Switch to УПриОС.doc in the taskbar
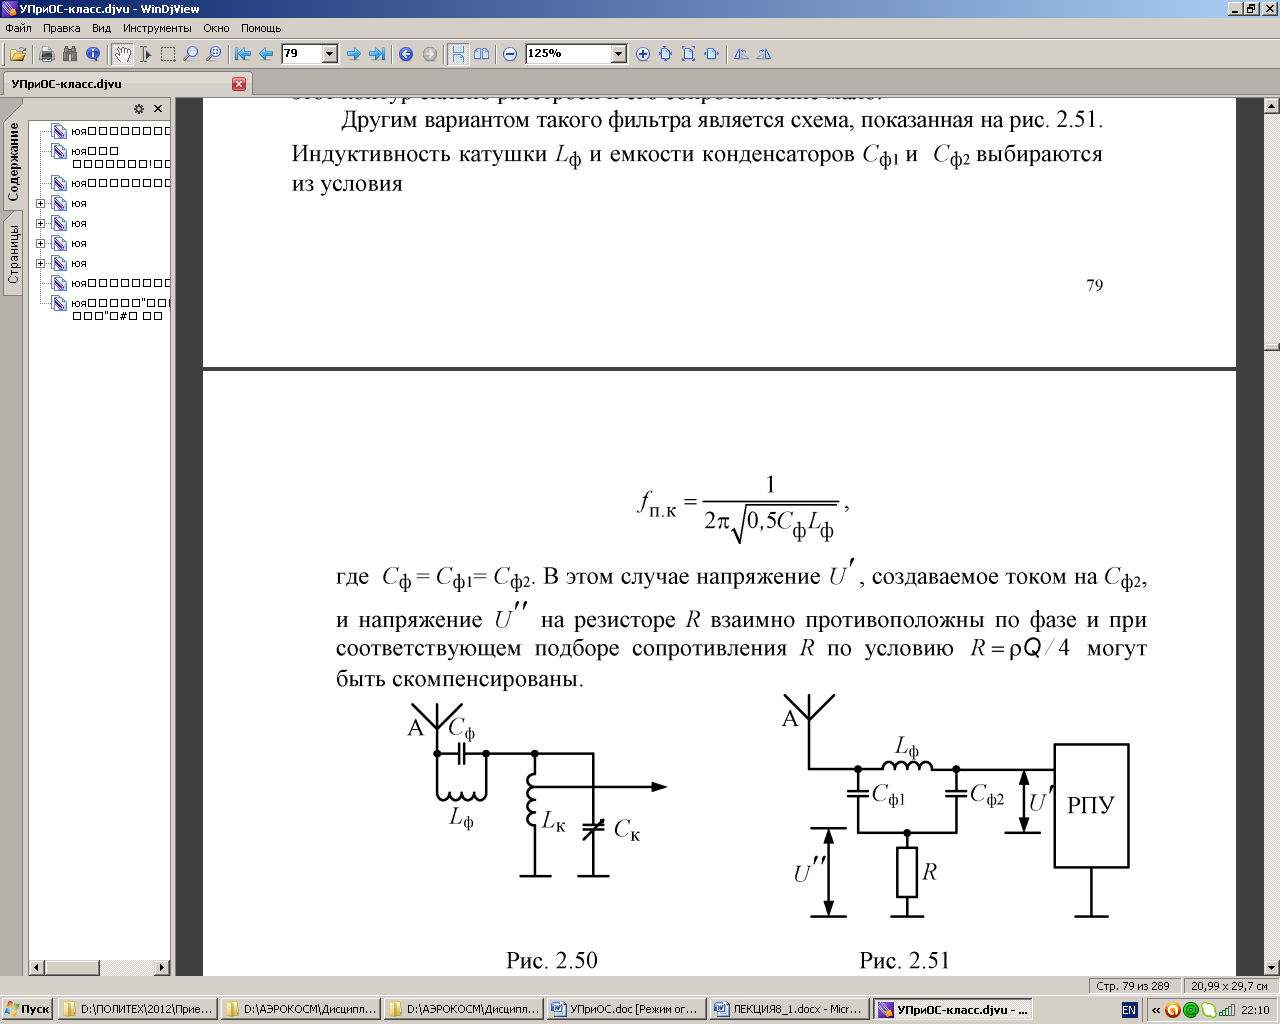Viewport: 1280px width, 1024px height. 625,1010
